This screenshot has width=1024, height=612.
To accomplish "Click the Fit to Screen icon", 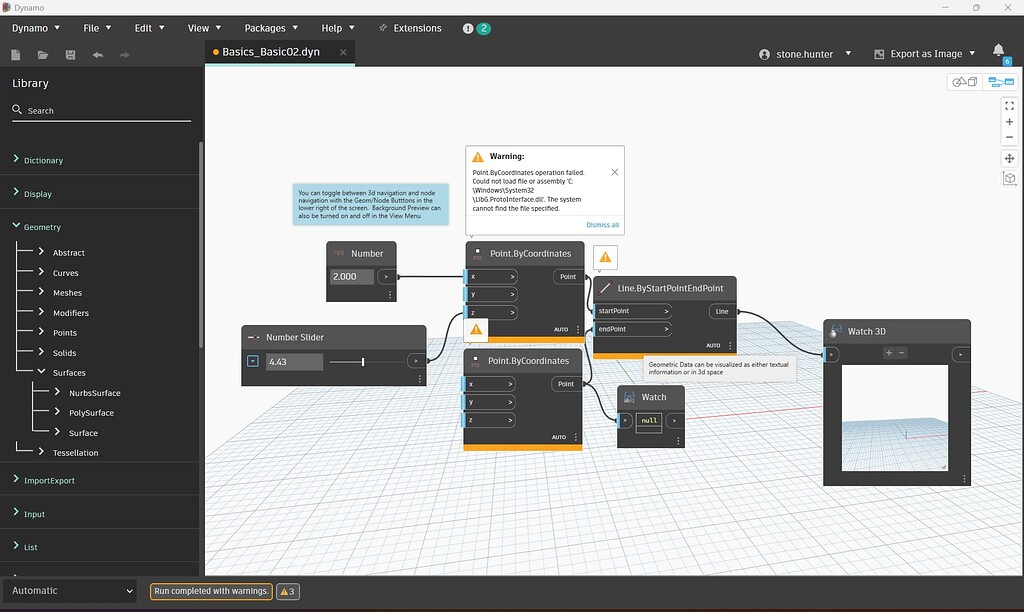I will 1009,105.
